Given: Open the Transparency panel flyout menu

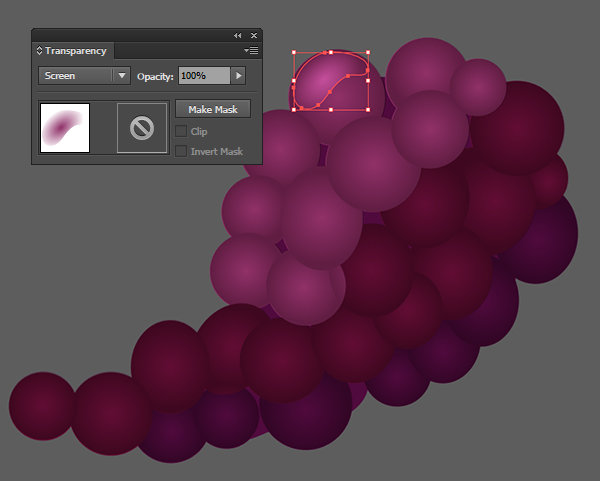Looking at the screenshot, I should point(251,51).
